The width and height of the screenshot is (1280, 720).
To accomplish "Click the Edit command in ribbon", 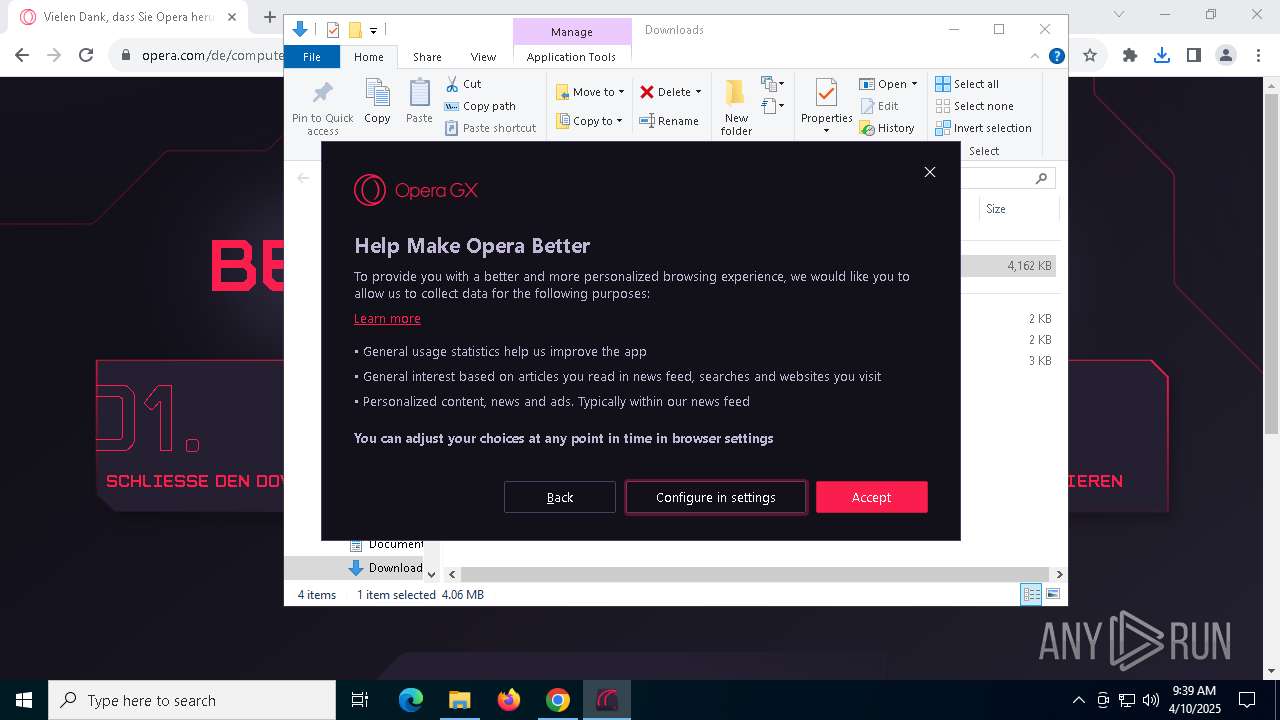I will pyautogui.click(x=879, y=106).
